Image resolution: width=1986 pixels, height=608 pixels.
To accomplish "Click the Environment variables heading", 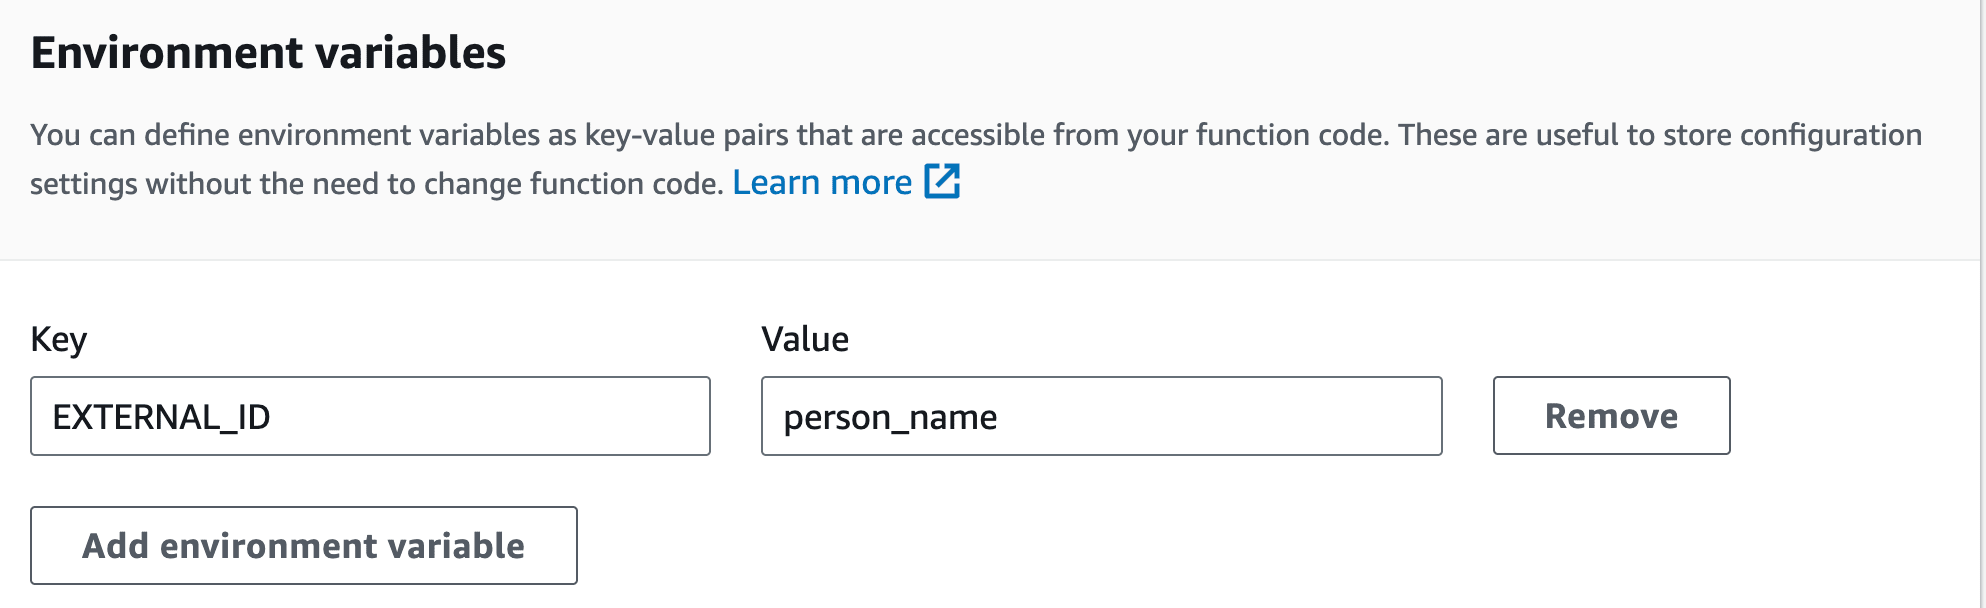I will [271, 52].
